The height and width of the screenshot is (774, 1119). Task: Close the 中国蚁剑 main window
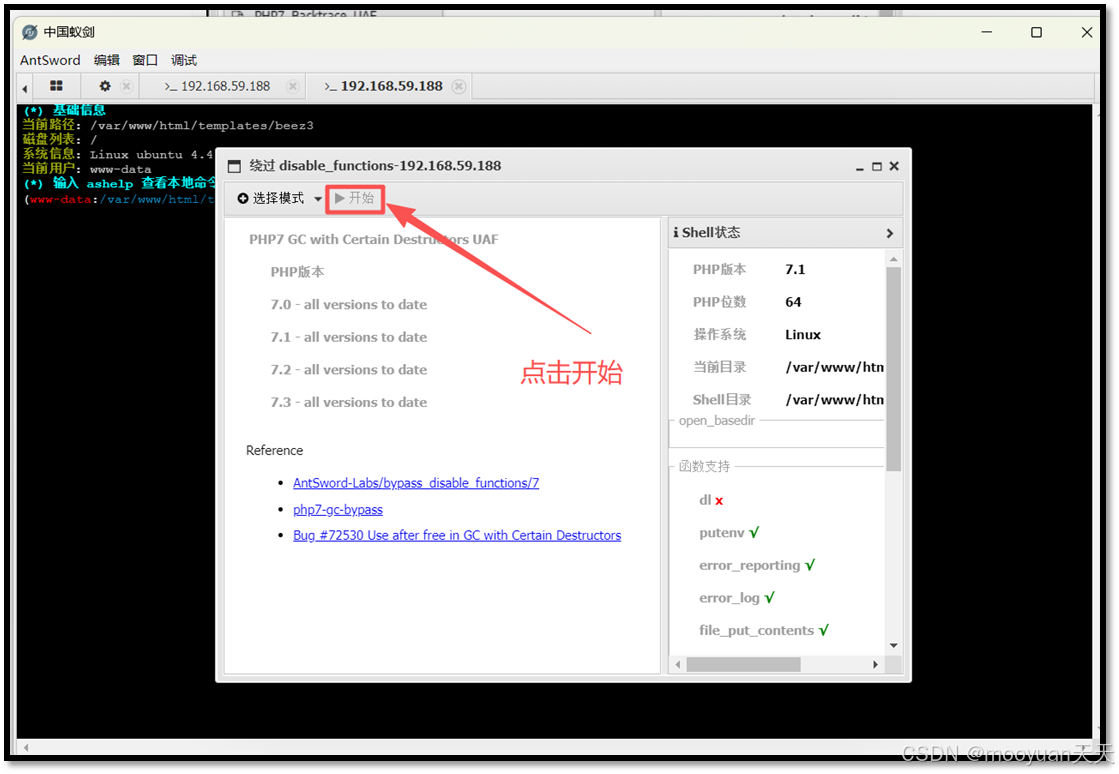[1087, 32]
